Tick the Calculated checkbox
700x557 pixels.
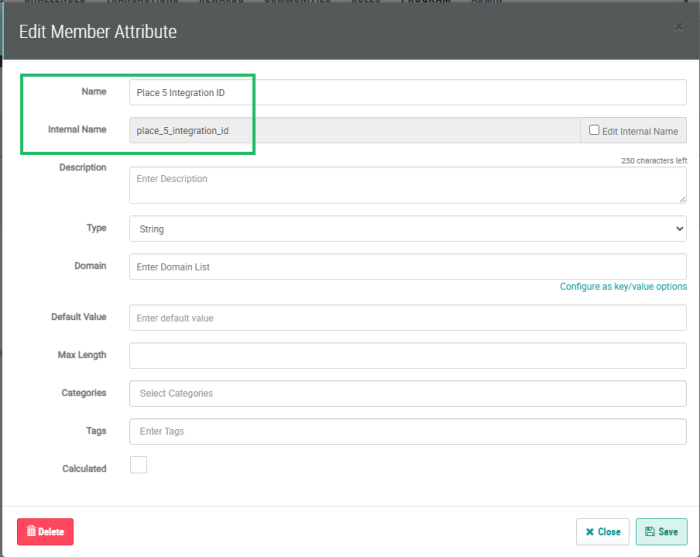click(139, 465)
